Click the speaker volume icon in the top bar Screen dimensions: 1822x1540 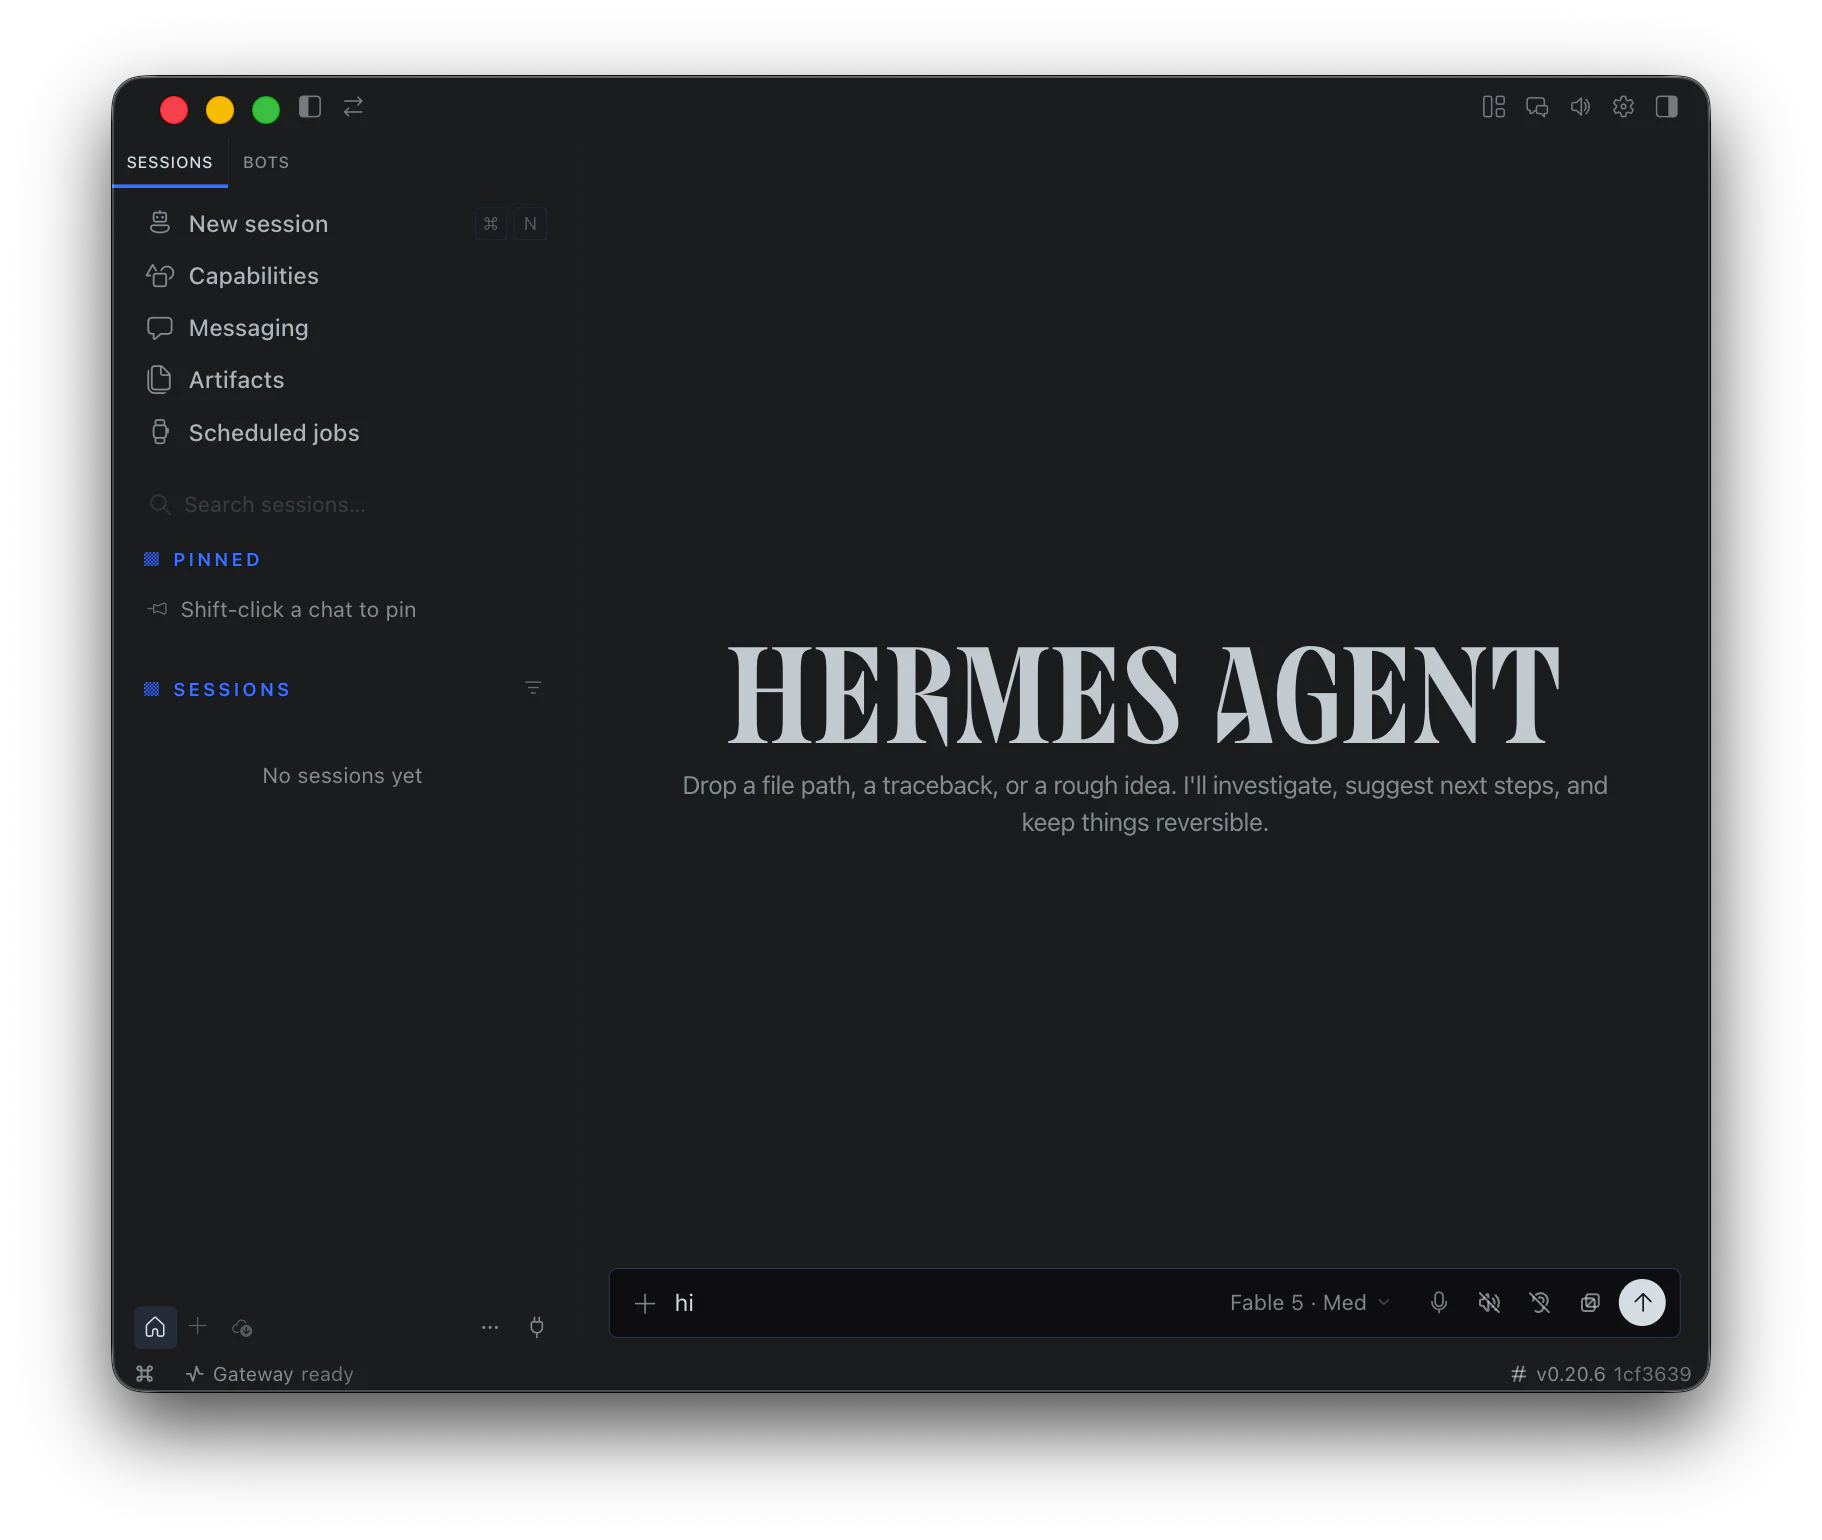coord(1580,107)
